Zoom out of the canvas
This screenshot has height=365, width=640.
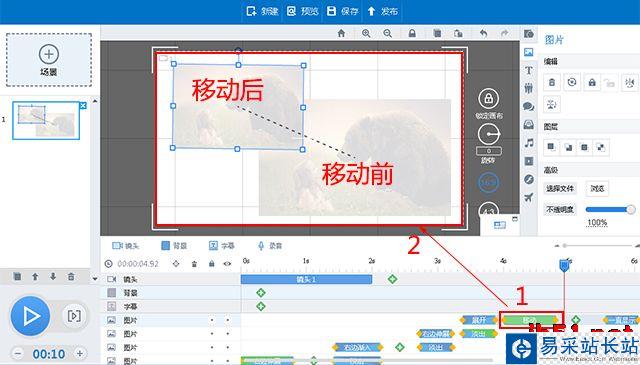[x=387, y=33]
